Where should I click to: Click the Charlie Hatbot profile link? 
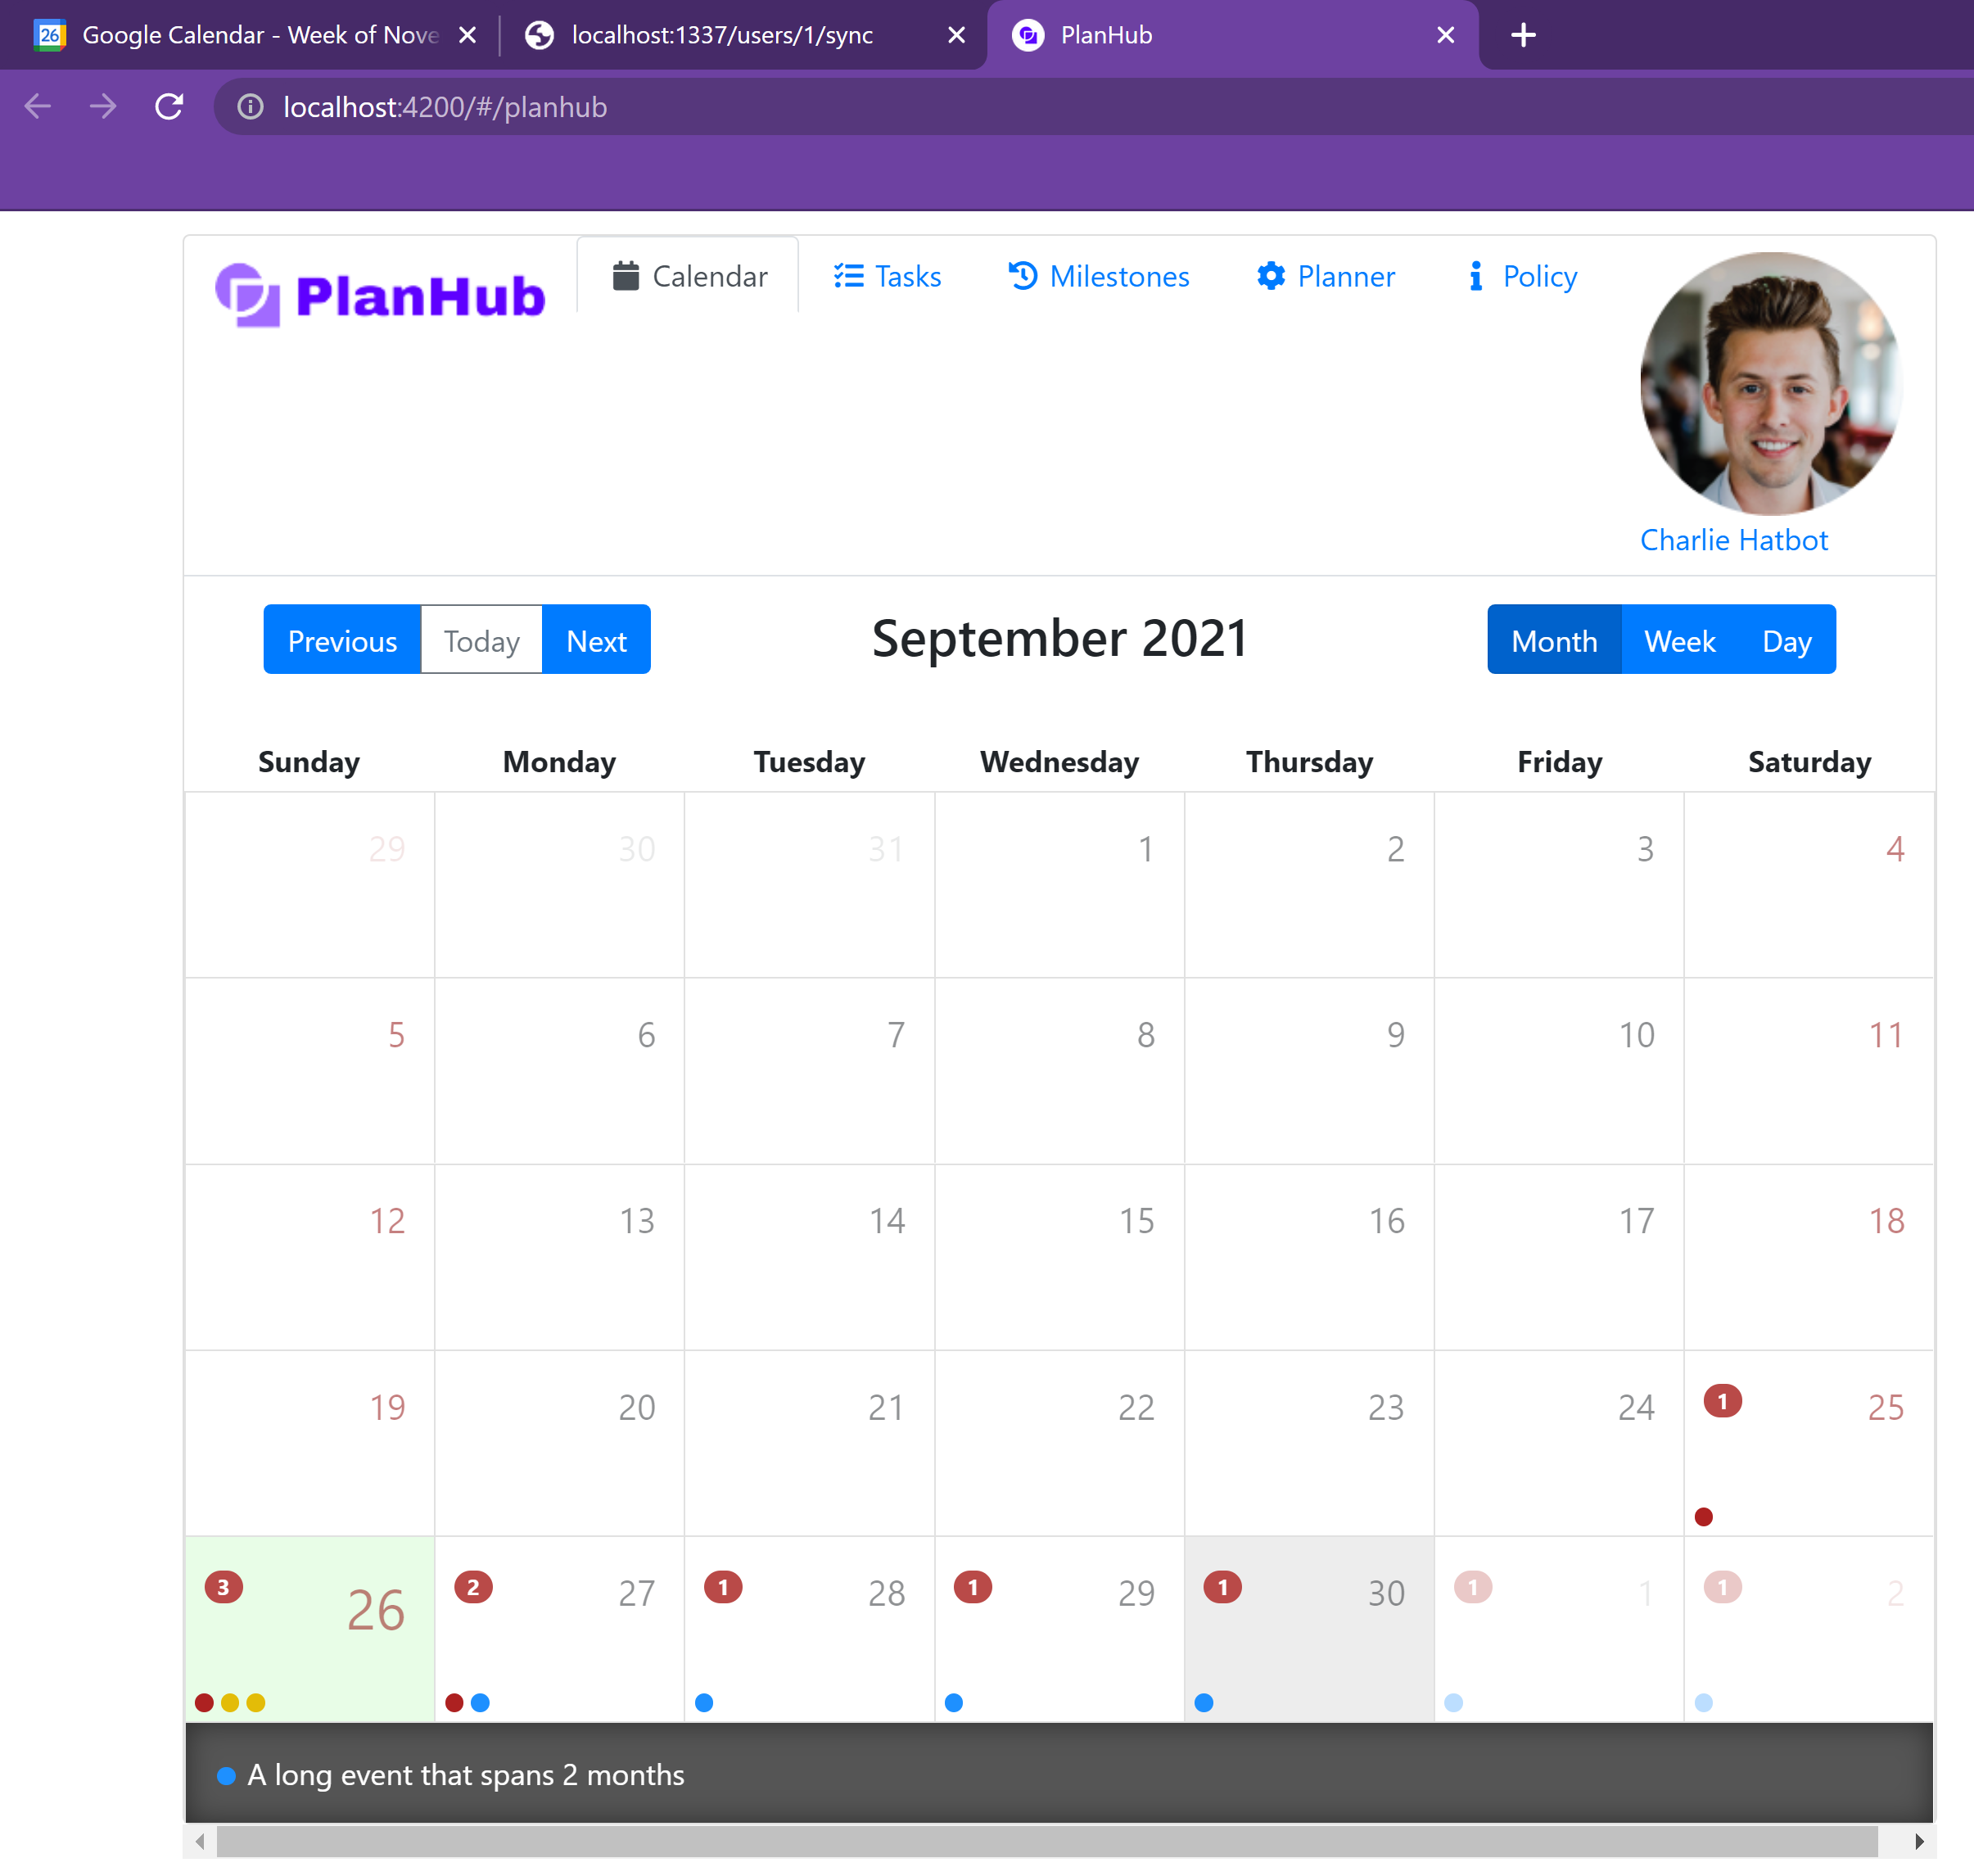(1733, 540)
